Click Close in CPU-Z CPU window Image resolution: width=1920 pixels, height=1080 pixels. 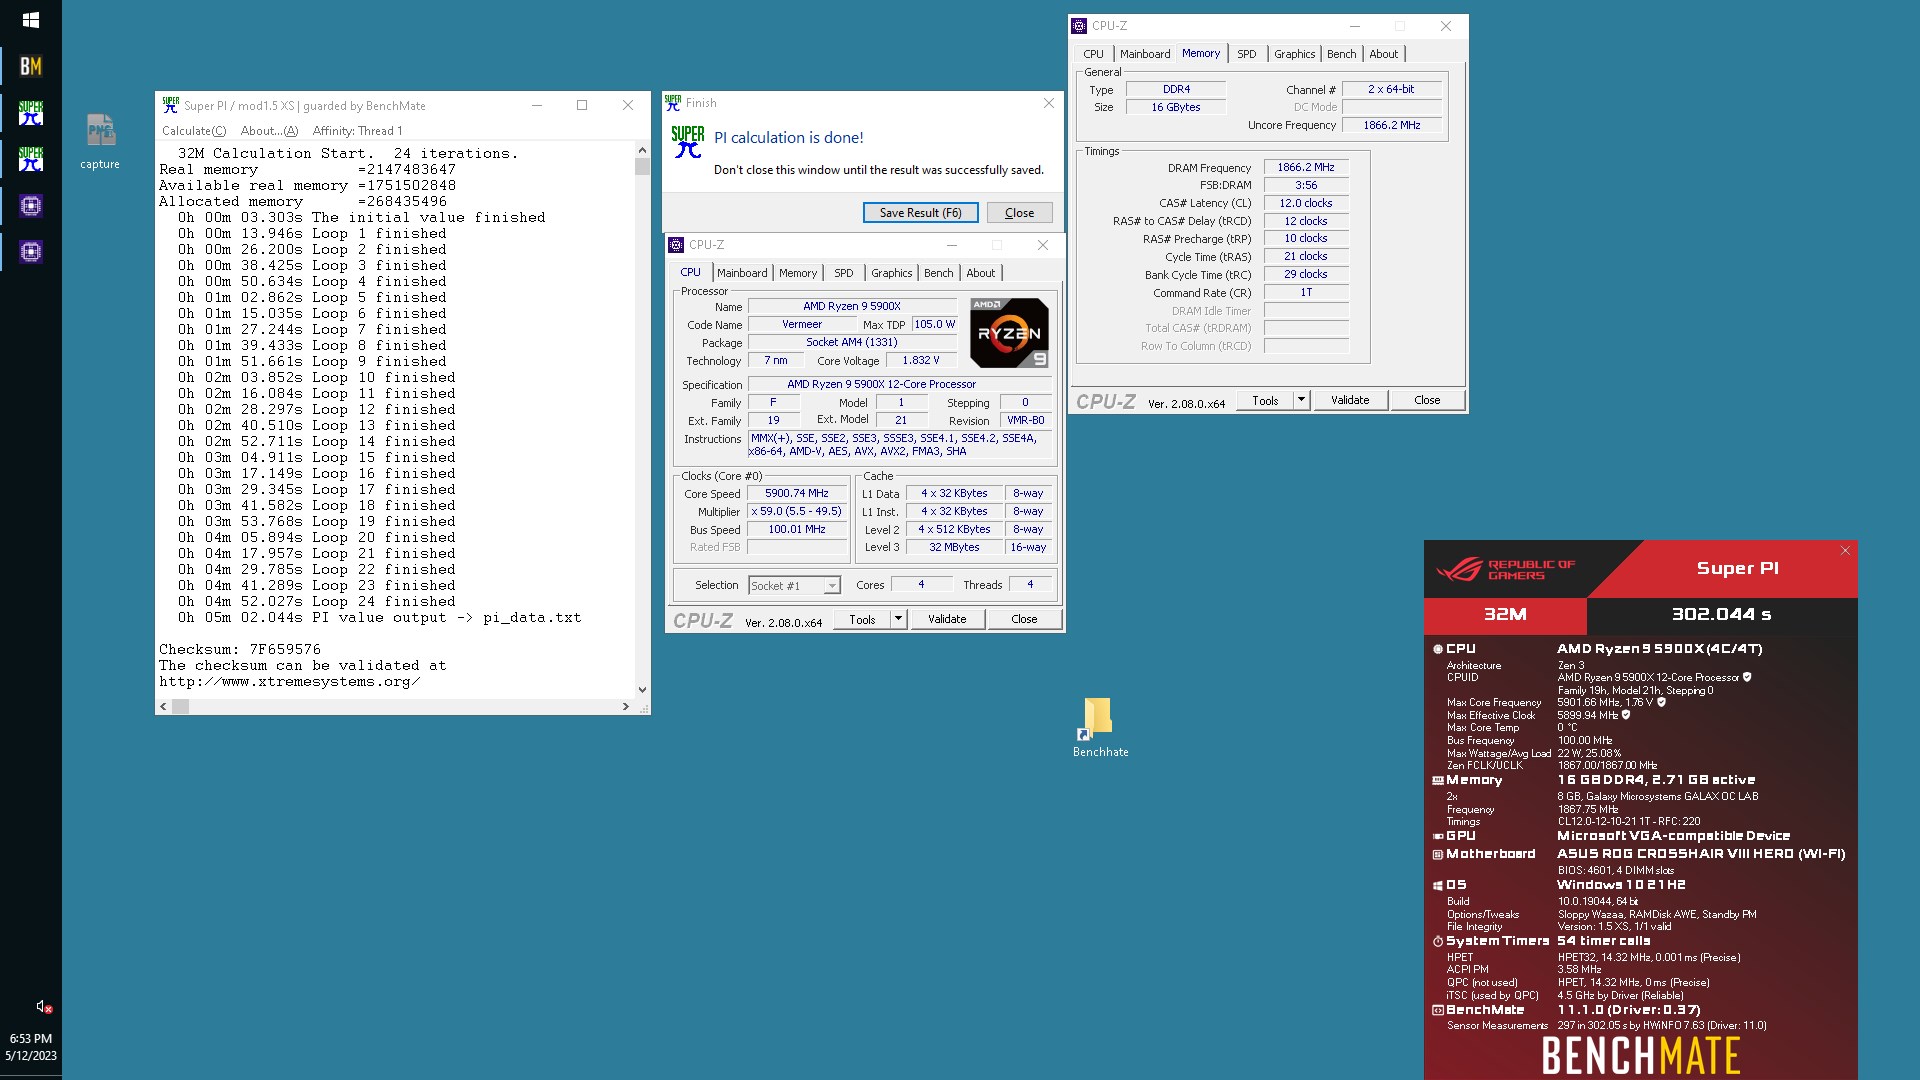[x=1024, y=619]
